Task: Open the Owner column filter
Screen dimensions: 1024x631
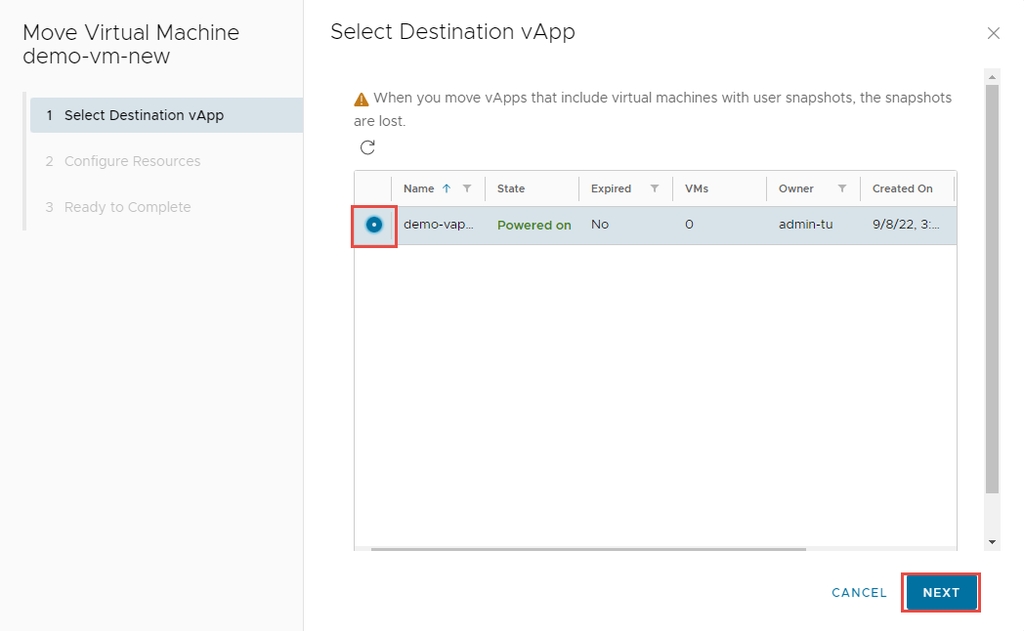Action: (842, 189)
